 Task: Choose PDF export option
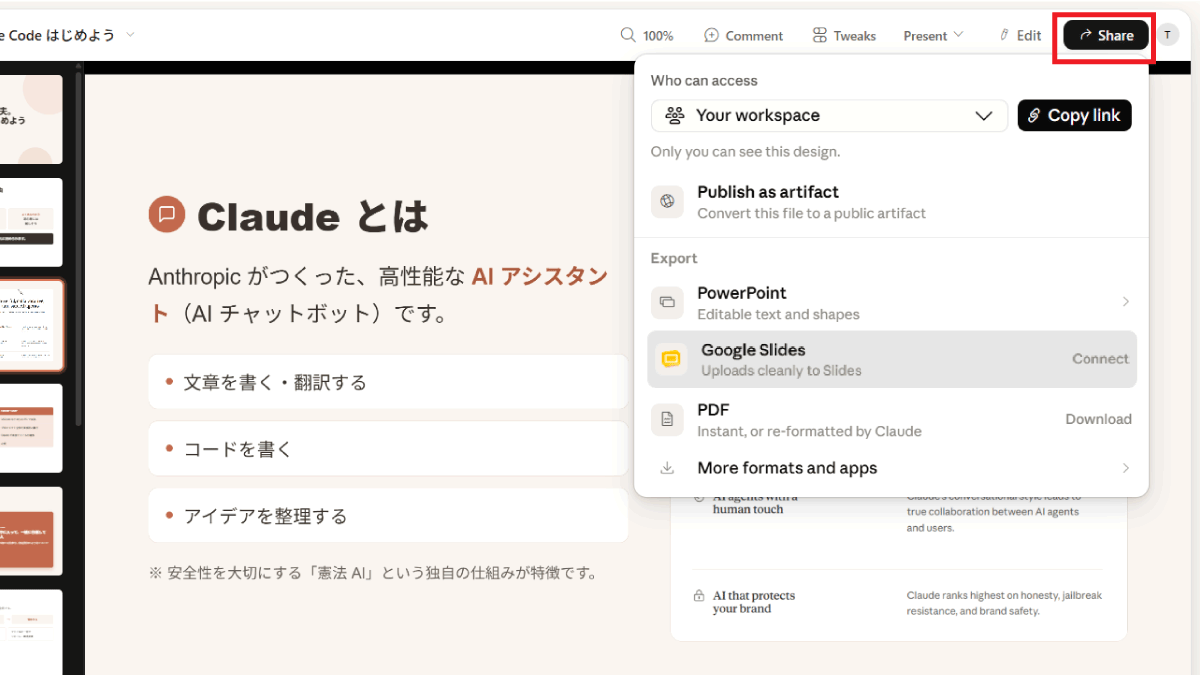891,419
